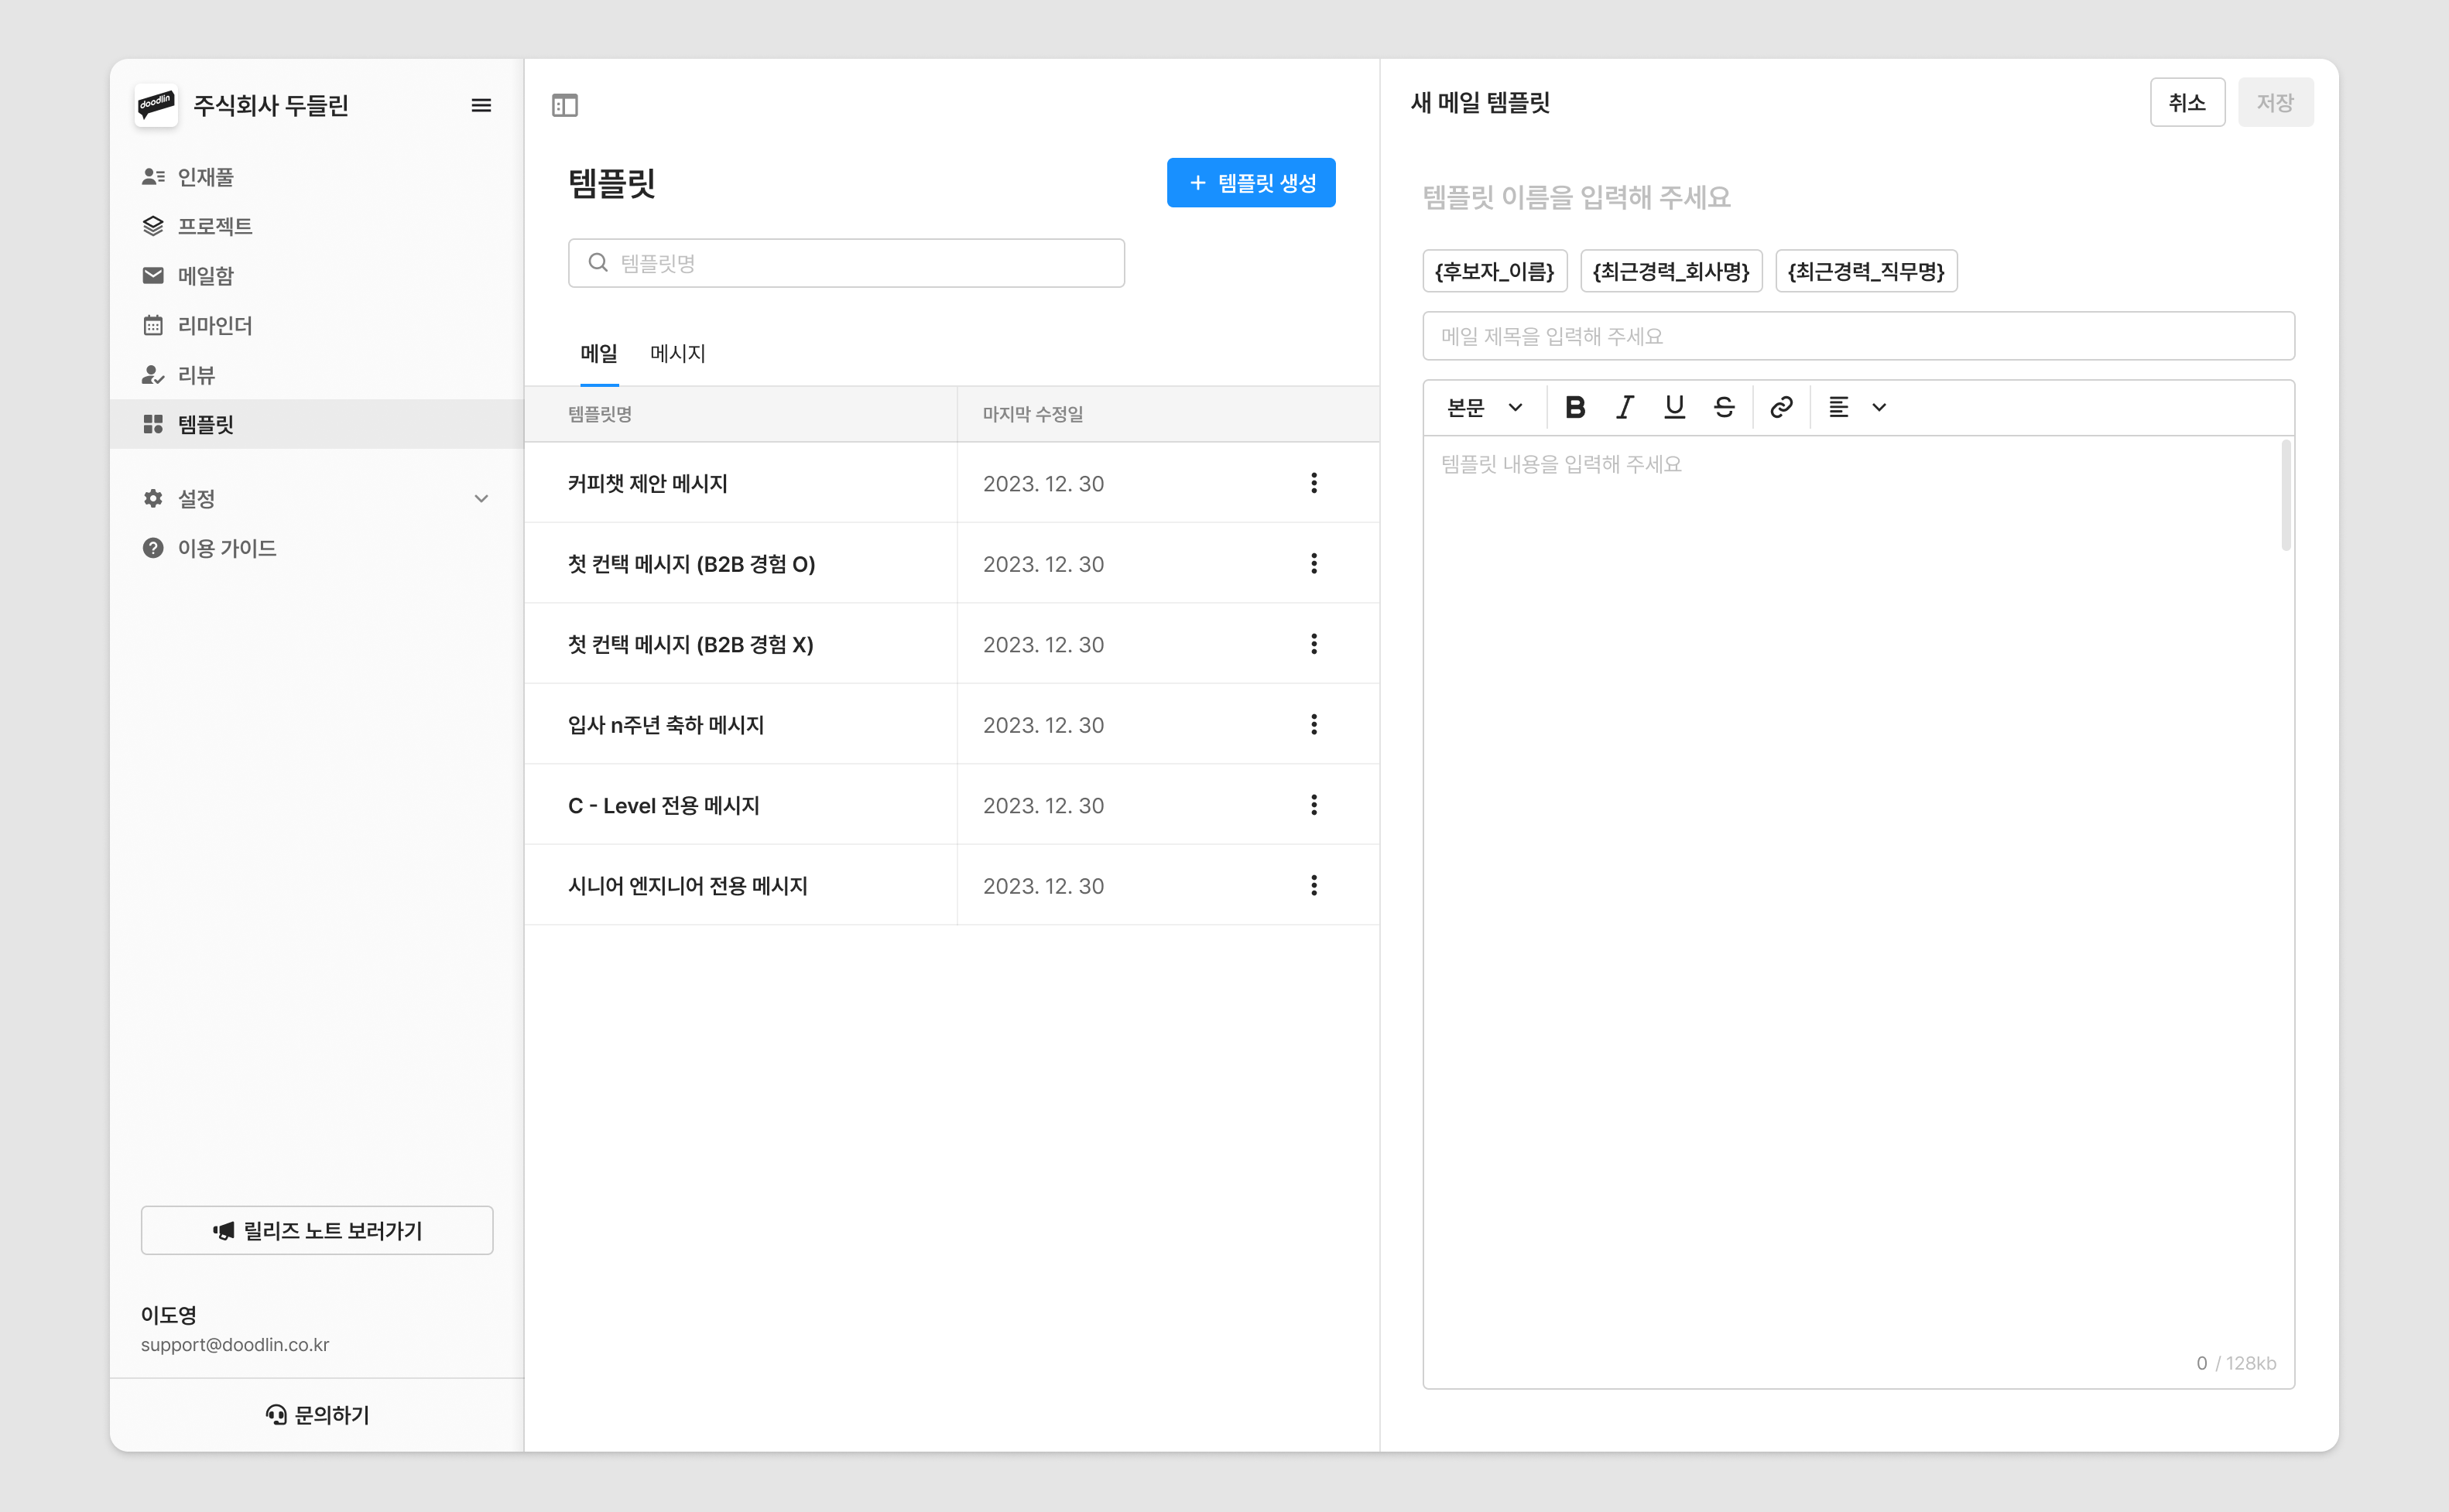Expand the 설정 menu chevron
Viewport: 2449px width, 1512px height.
tap(481, 498)
